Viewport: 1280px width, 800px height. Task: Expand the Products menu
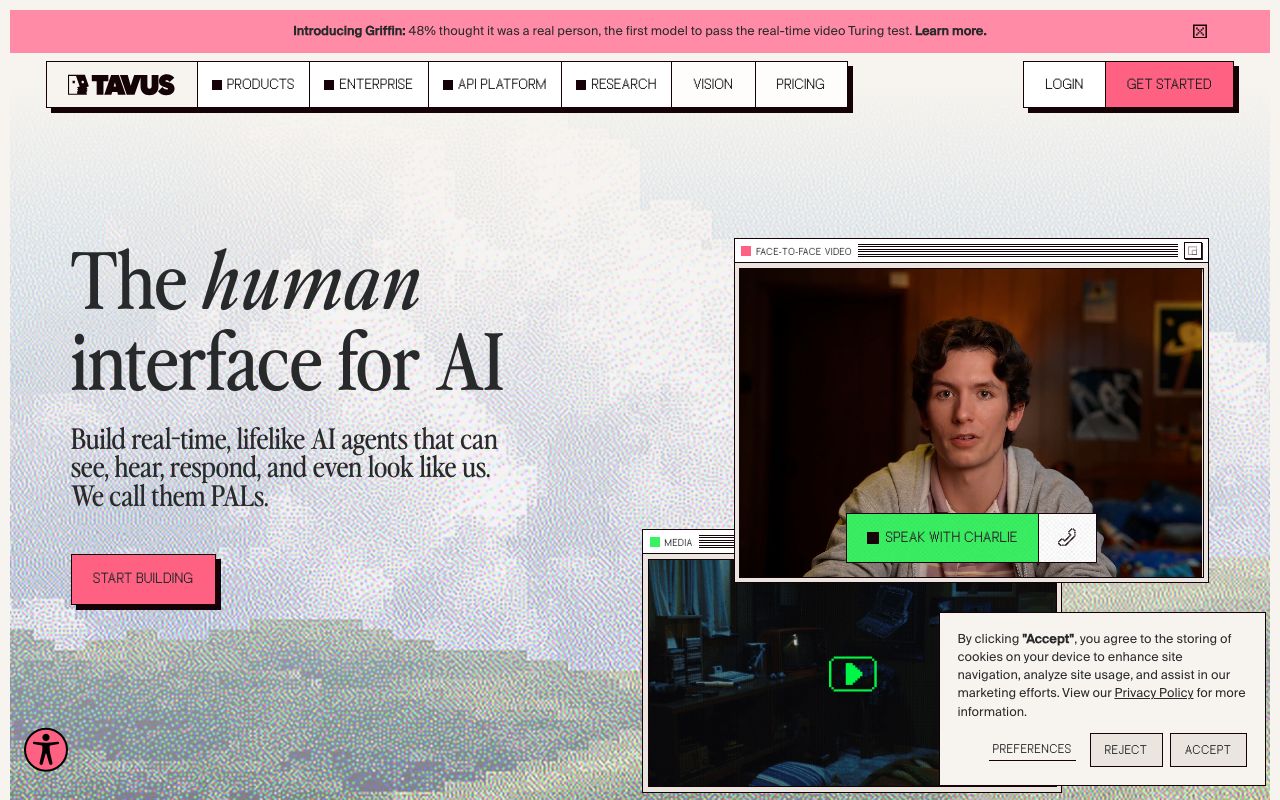coord(253,84)
